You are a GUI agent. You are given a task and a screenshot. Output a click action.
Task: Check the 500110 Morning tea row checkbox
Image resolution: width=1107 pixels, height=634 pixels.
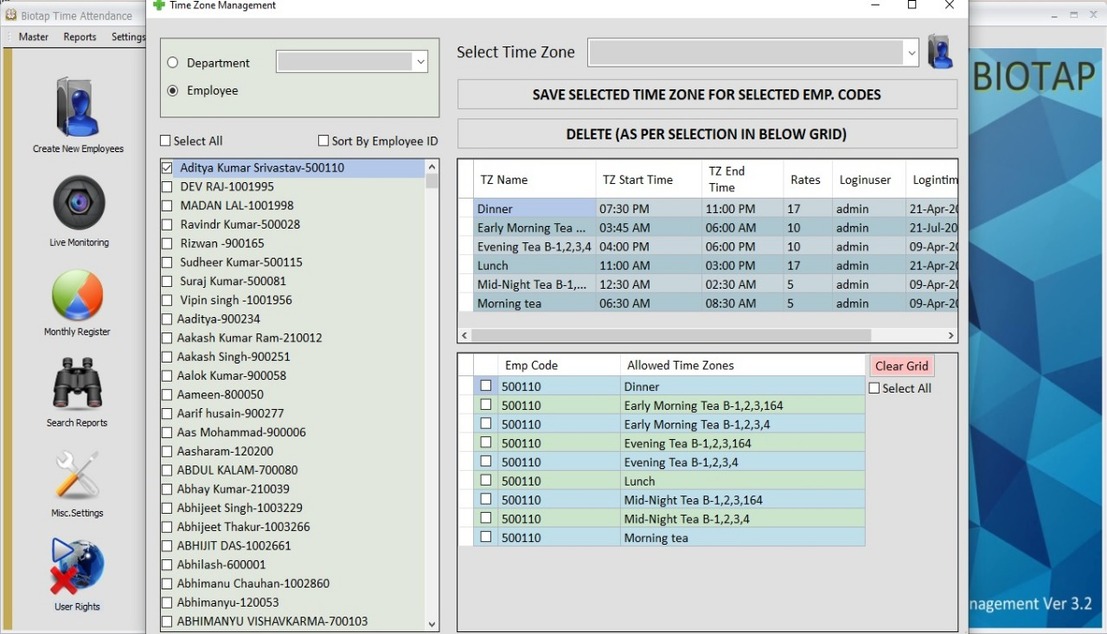pos(486,537)
